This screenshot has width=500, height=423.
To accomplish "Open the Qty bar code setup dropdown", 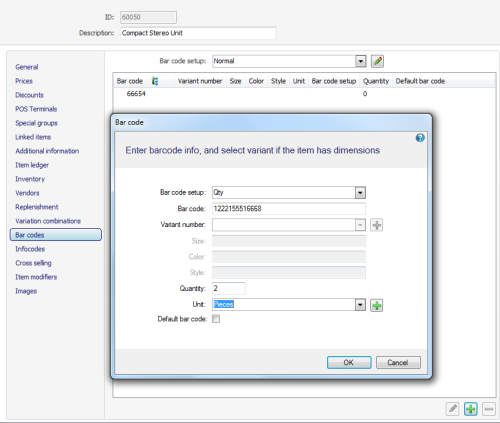I will point(360,193).
